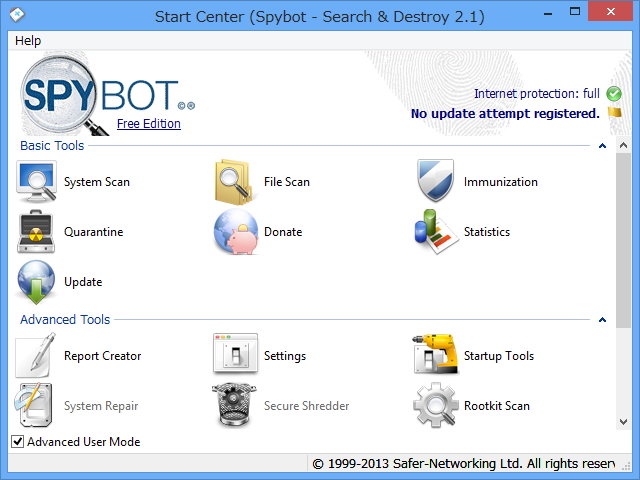Collapse the Advanced Tools section
Image resolution: width=640 pixels, height=480 pixels.
pyautogui.click(x=602, y=320)
